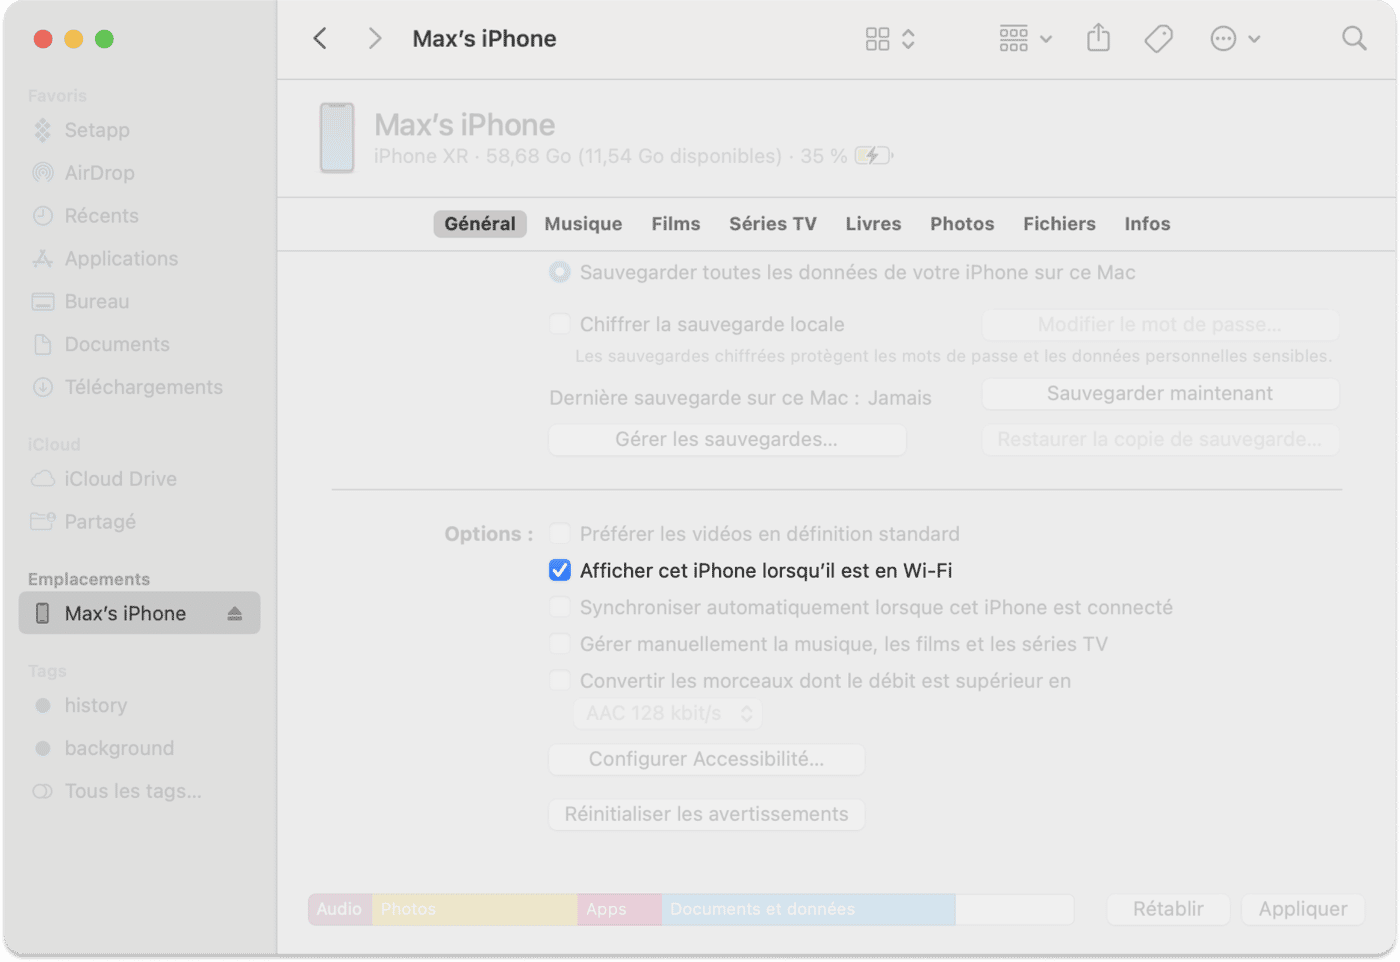Image resolution: width=1400 pixels, height=962 pixels.
Task: Enable Synchroniser automatiquement lorsque cet iPhone est connecté
Action: [560, 608]
